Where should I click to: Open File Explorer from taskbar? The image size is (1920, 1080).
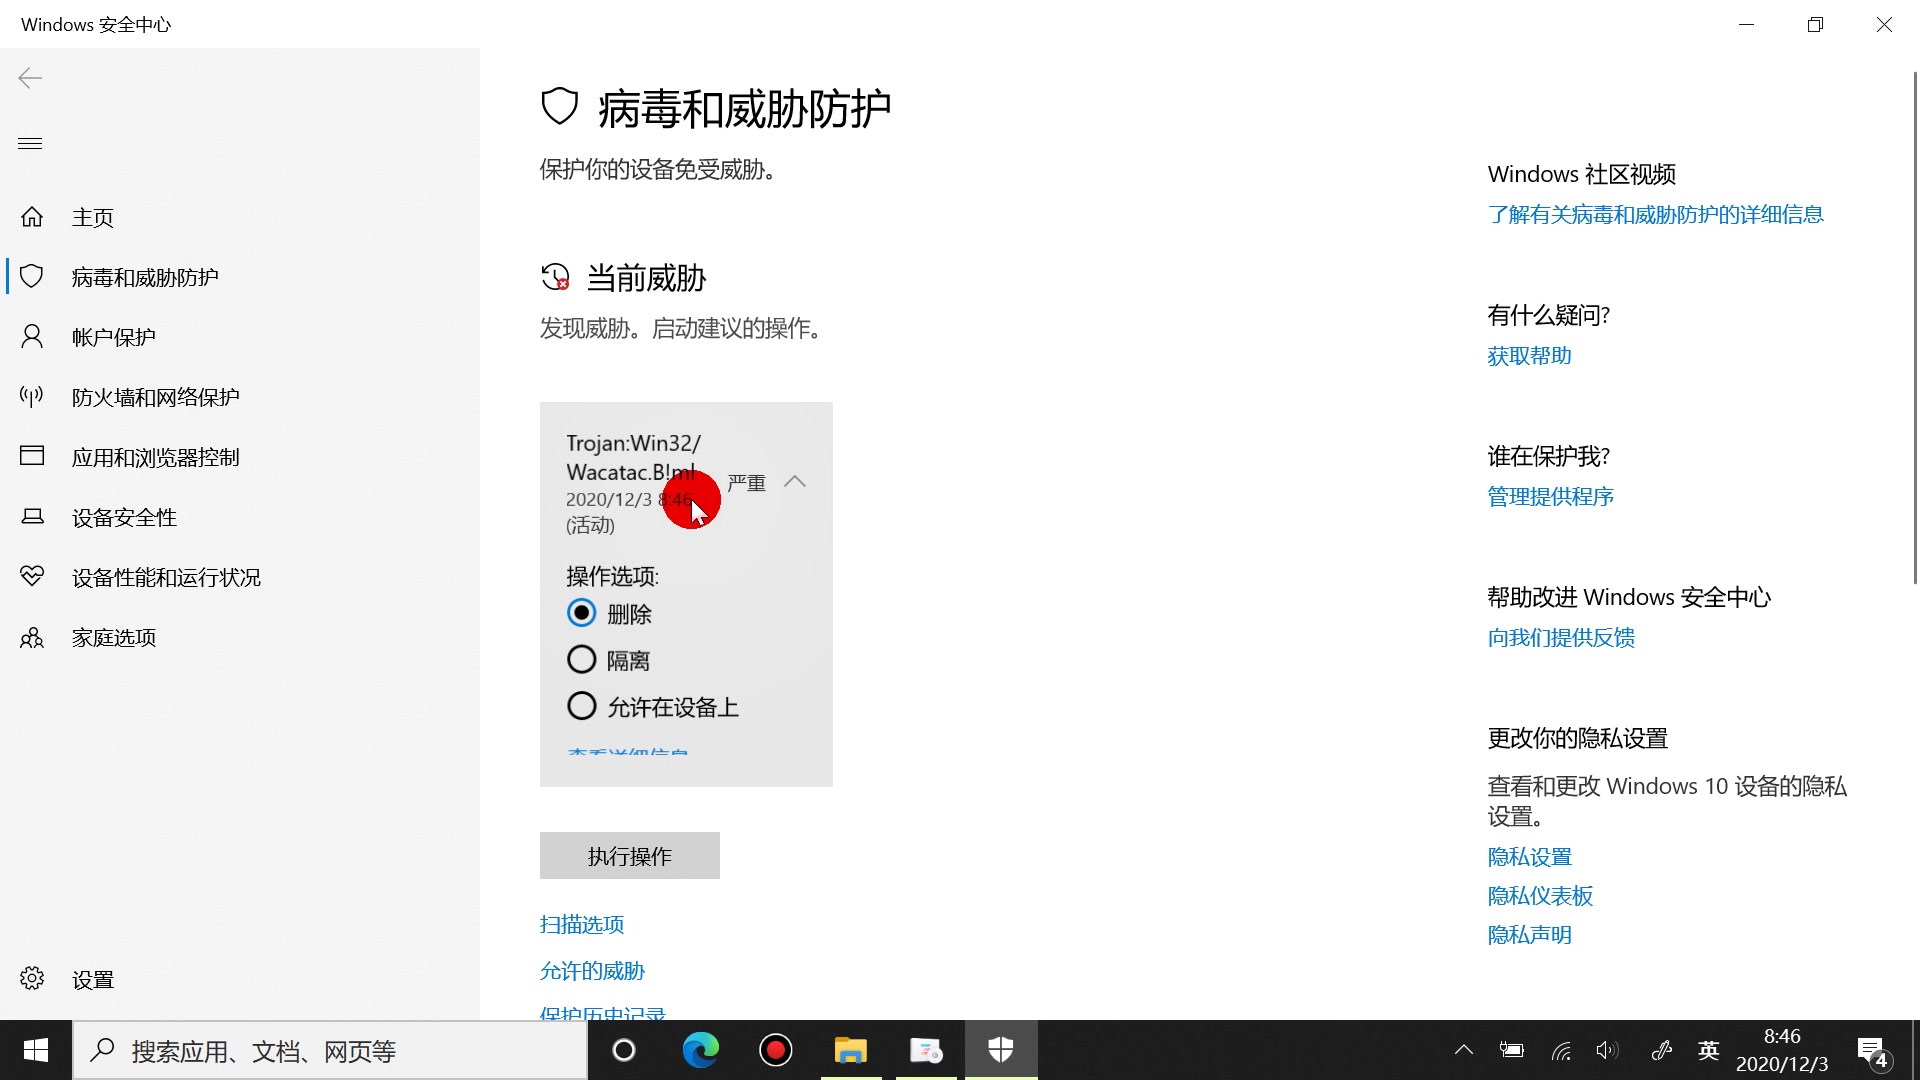pyautogui.click(x=851, y=1050)
